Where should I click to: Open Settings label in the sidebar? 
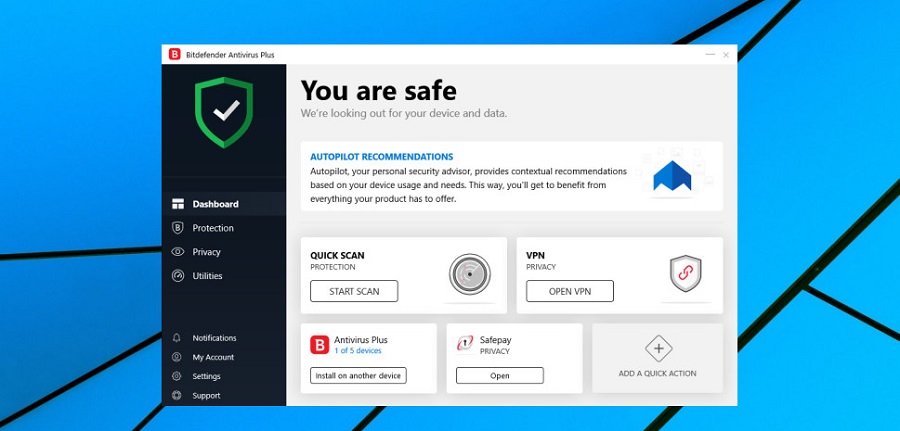[x=206, y=376]
